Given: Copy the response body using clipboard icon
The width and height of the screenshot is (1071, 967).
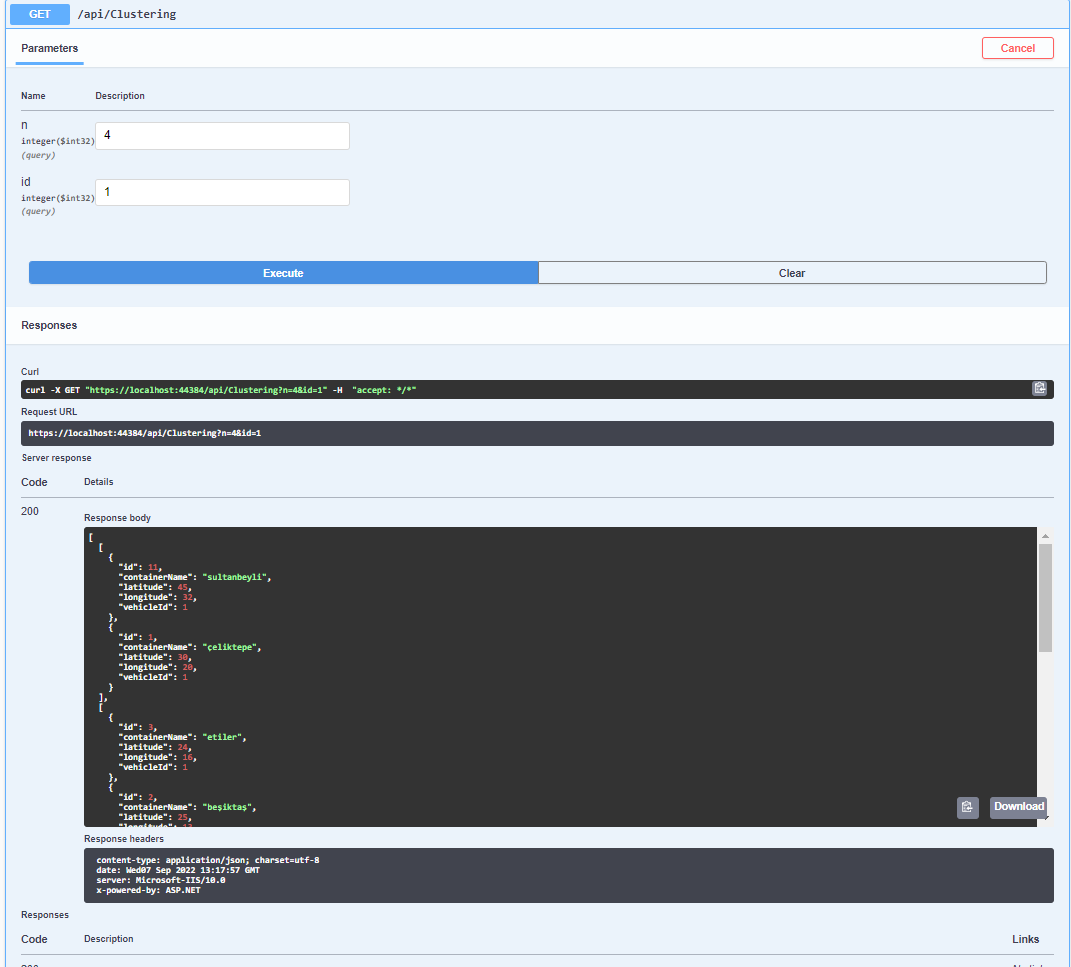Looking at the screenshot, I should (966, 807).
